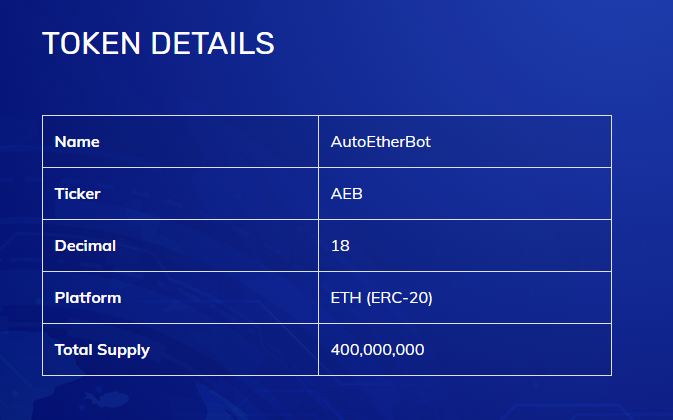
Task: Click the decimal value 18
Action: 340,246
